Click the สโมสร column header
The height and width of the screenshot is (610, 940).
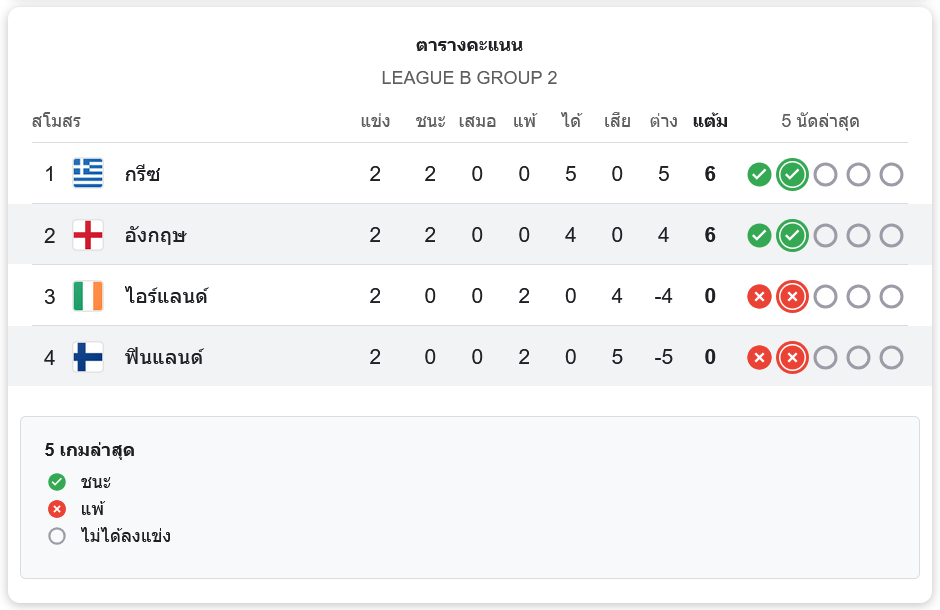[x=56, y=121]
